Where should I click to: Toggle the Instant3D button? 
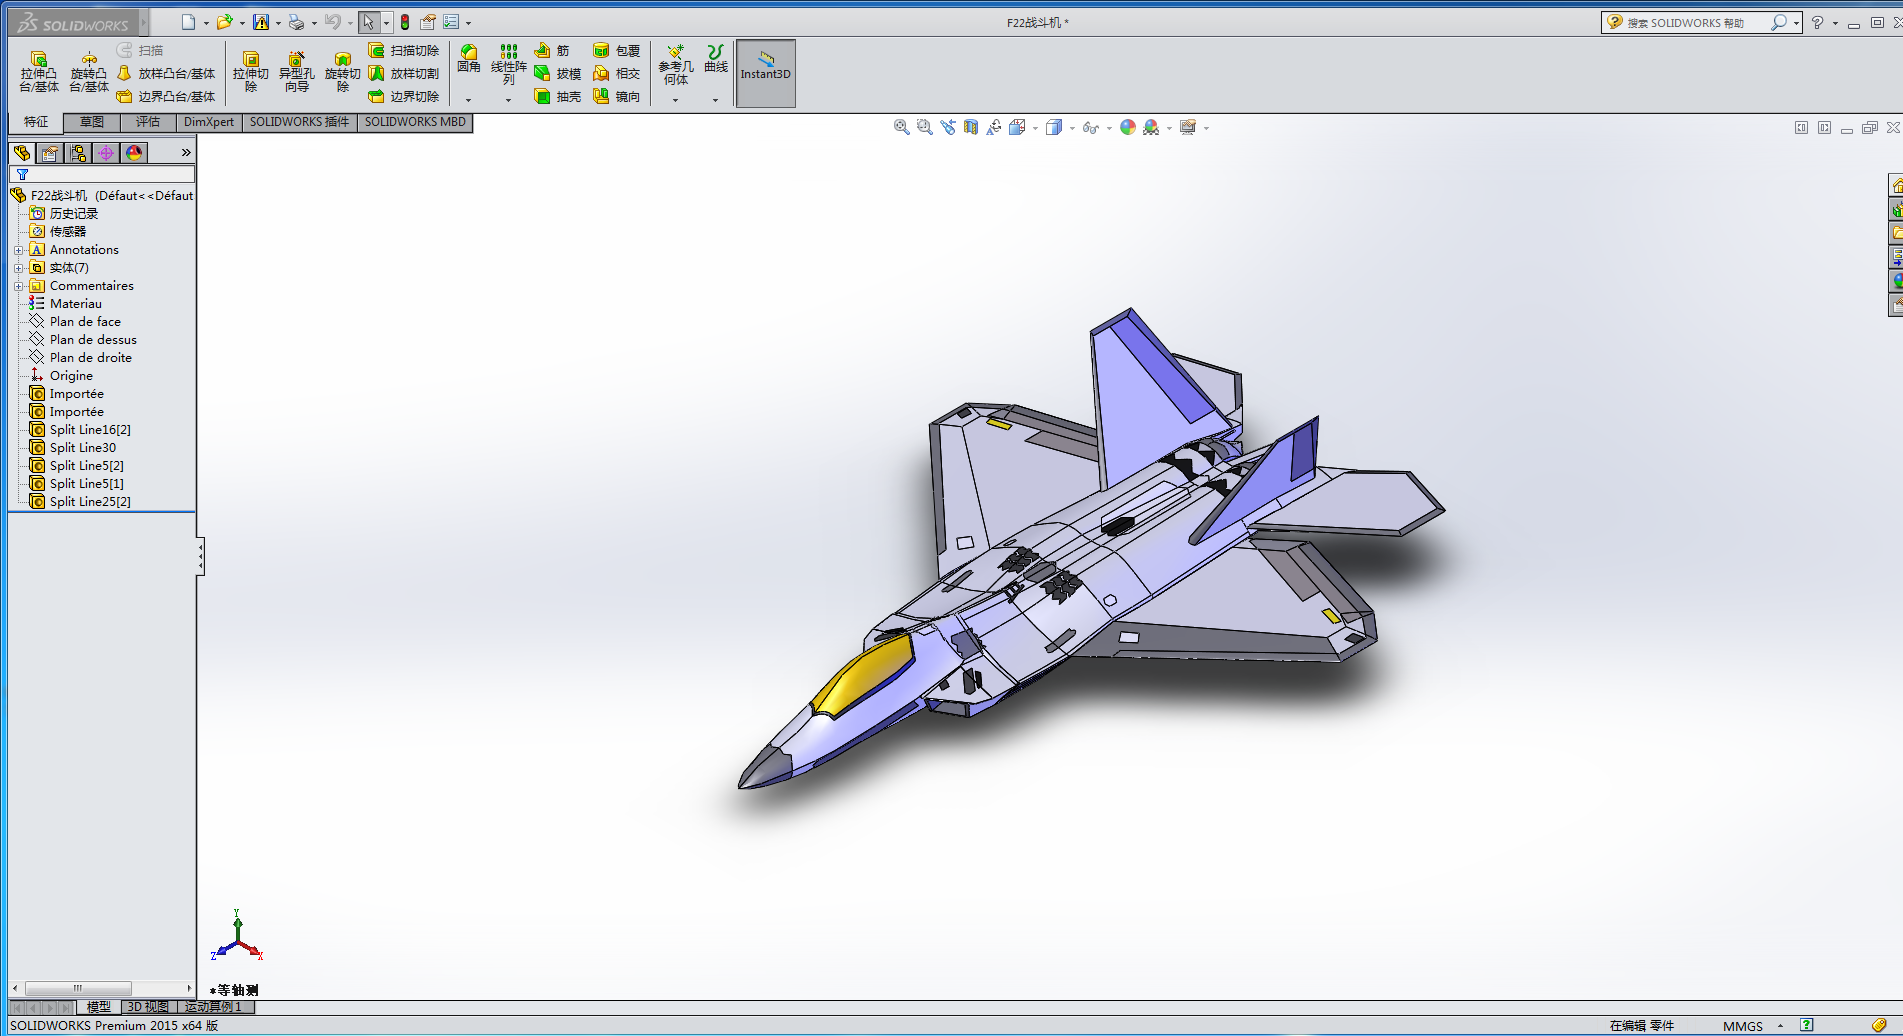tap(766, 73)
